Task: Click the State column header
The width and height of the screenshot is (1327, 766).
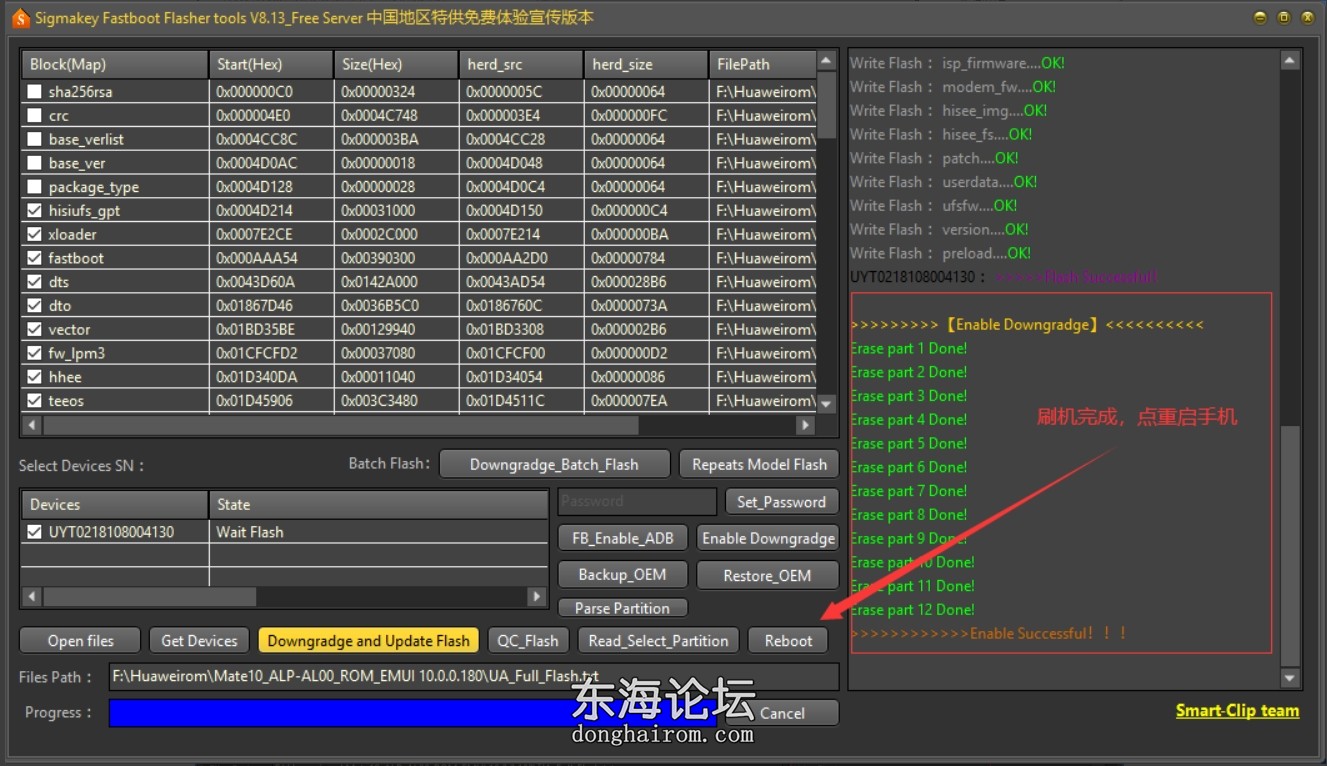Action: pyautogui.click(x=379, y=504)
